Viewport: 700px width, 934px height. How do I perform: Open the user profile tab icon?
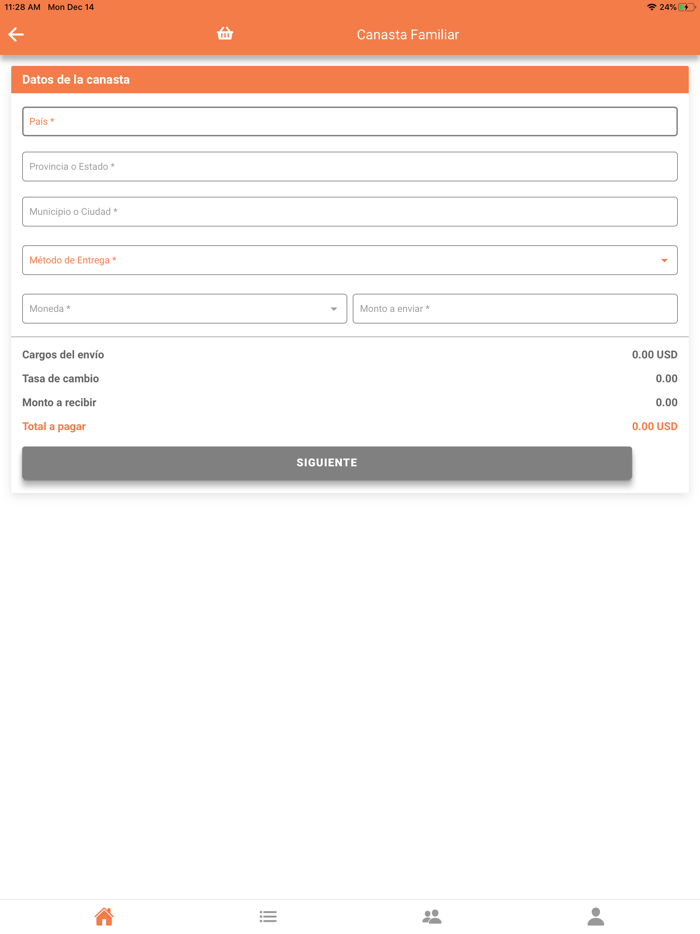pos(596,916)
